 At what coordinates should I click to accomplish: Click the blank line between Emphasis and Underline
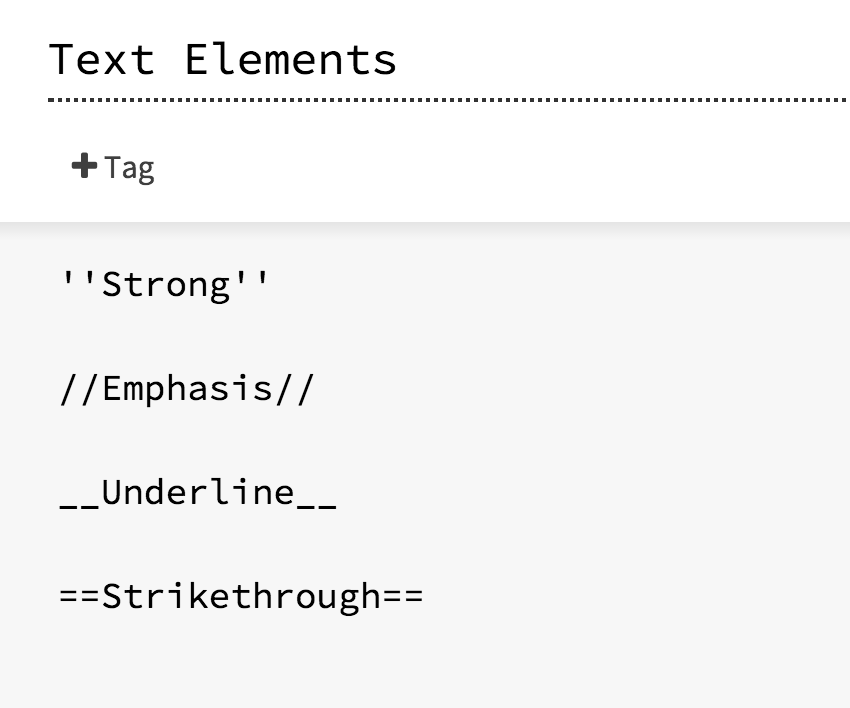[x=300, y=441]
